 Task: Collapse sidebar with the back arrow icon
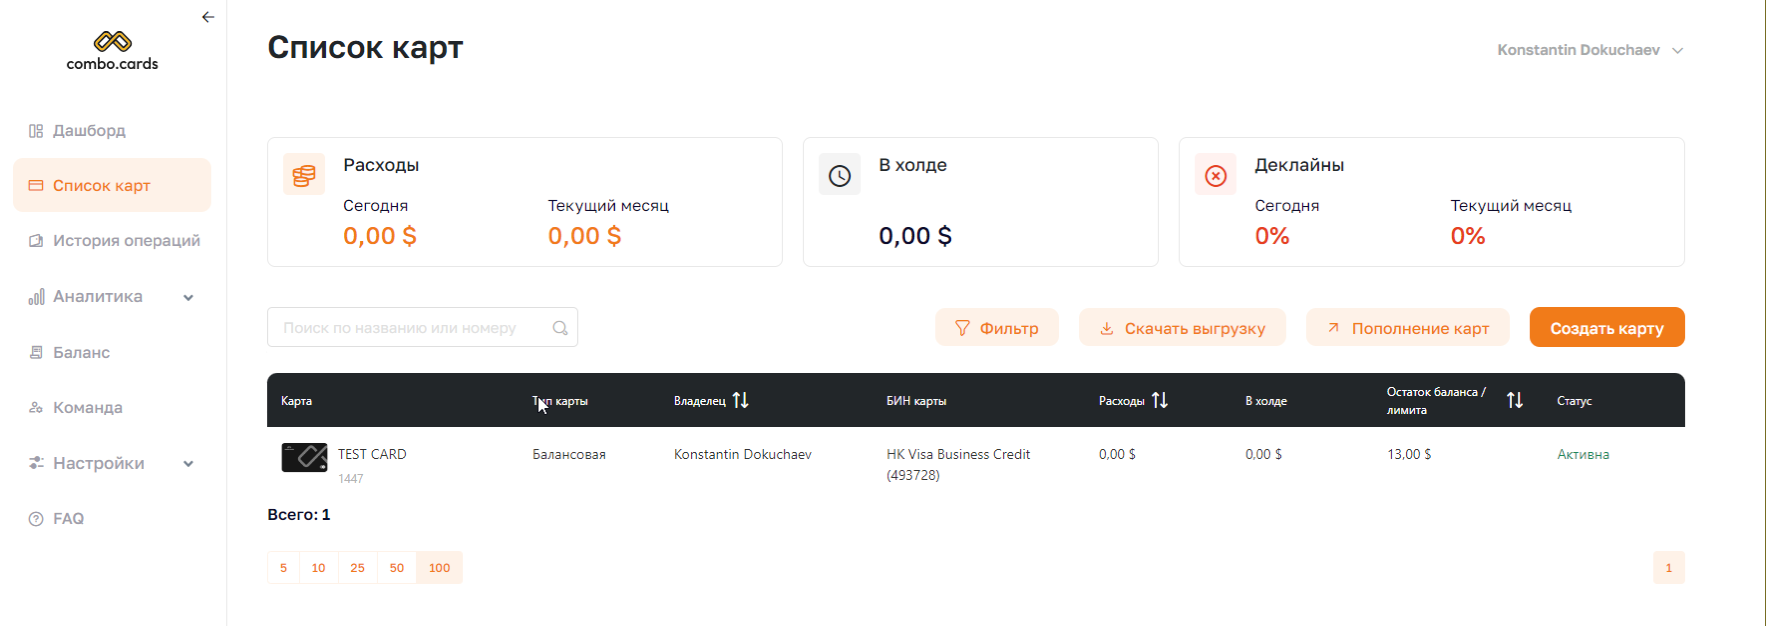(208, 17)
